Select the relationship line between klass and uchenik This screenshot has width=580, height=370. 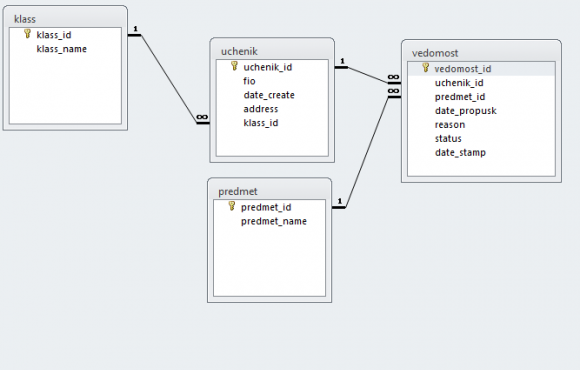click(169, 79)
